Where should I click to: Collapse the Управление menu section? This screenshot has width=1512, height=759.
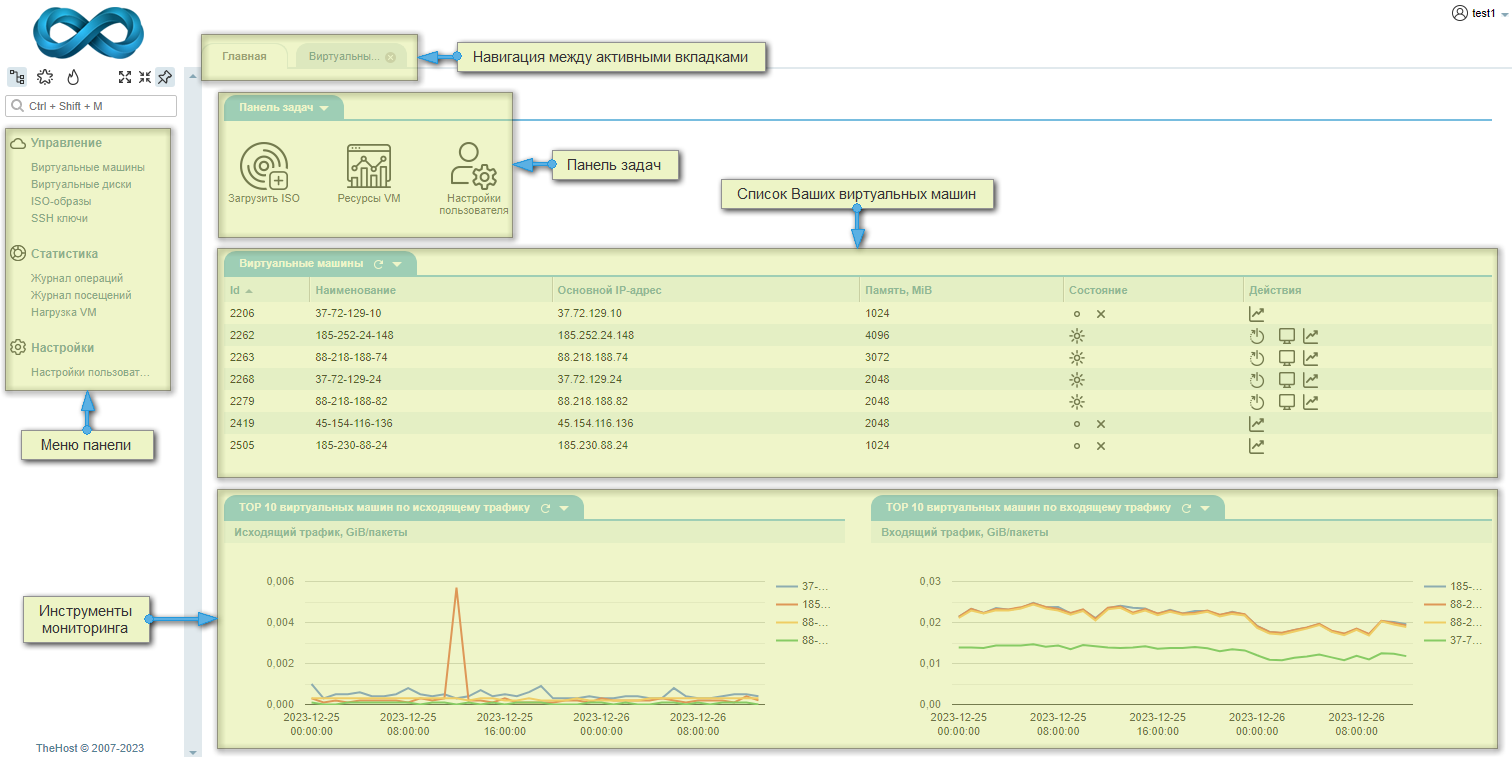point(66,143)
